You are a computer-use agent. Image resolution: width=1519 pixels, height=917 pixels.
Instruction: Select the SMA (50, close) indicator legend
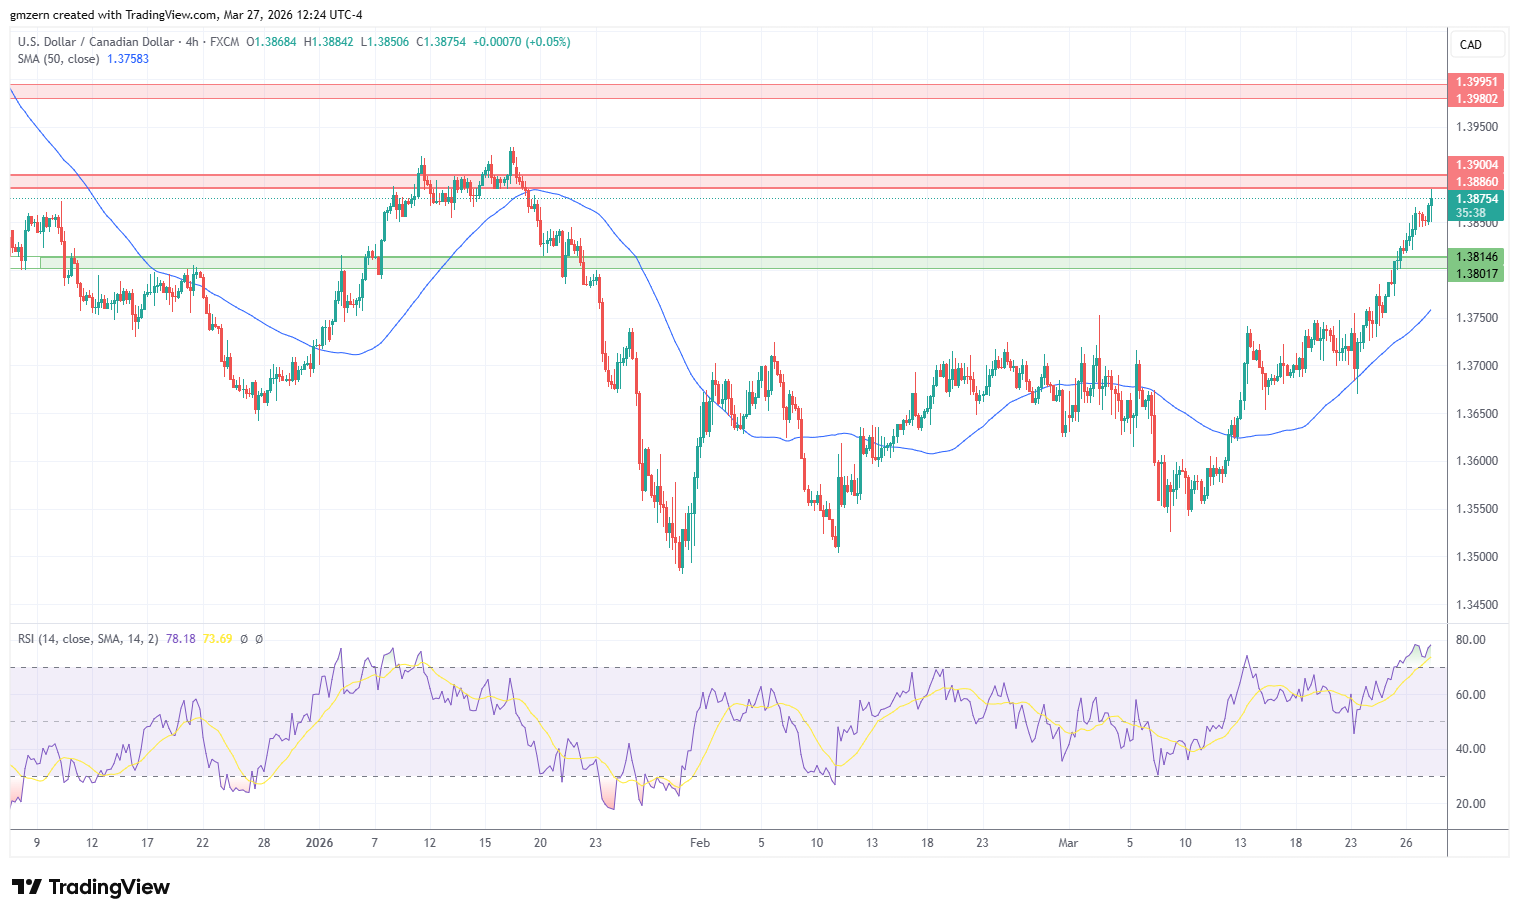pos(58,59)
